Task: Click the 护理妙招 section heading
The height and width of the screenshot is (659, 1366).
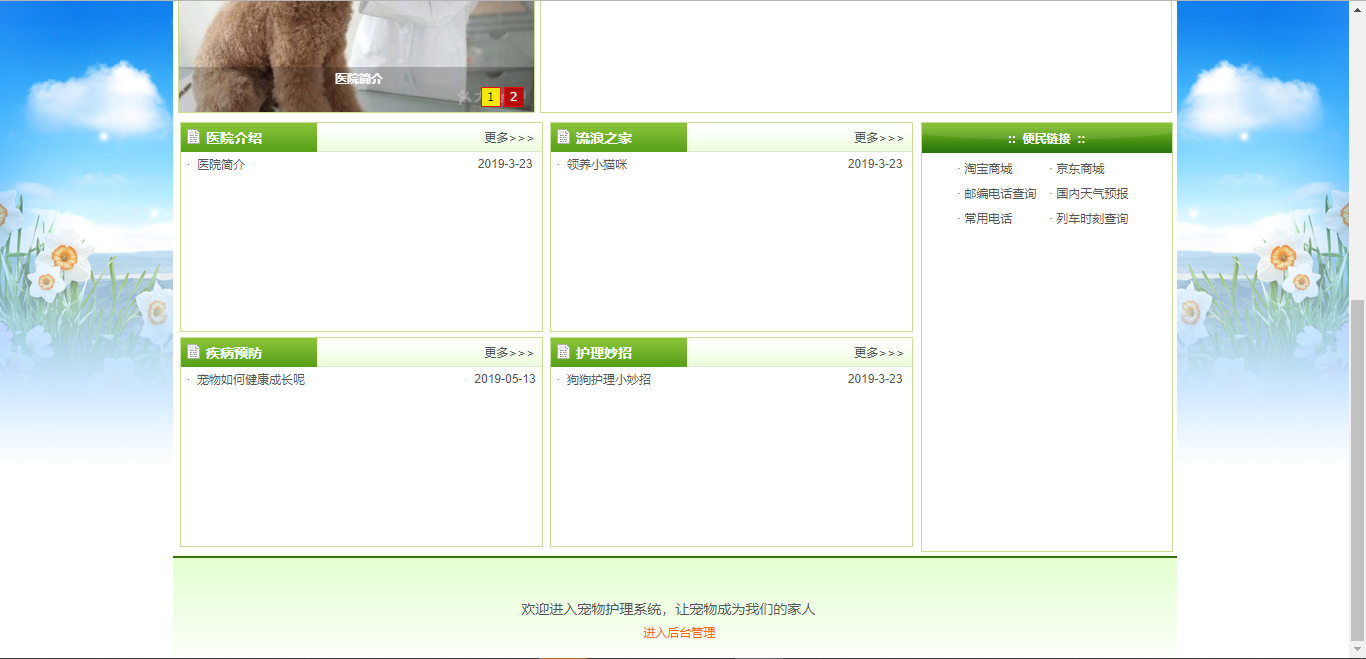Action: point(604,353)
